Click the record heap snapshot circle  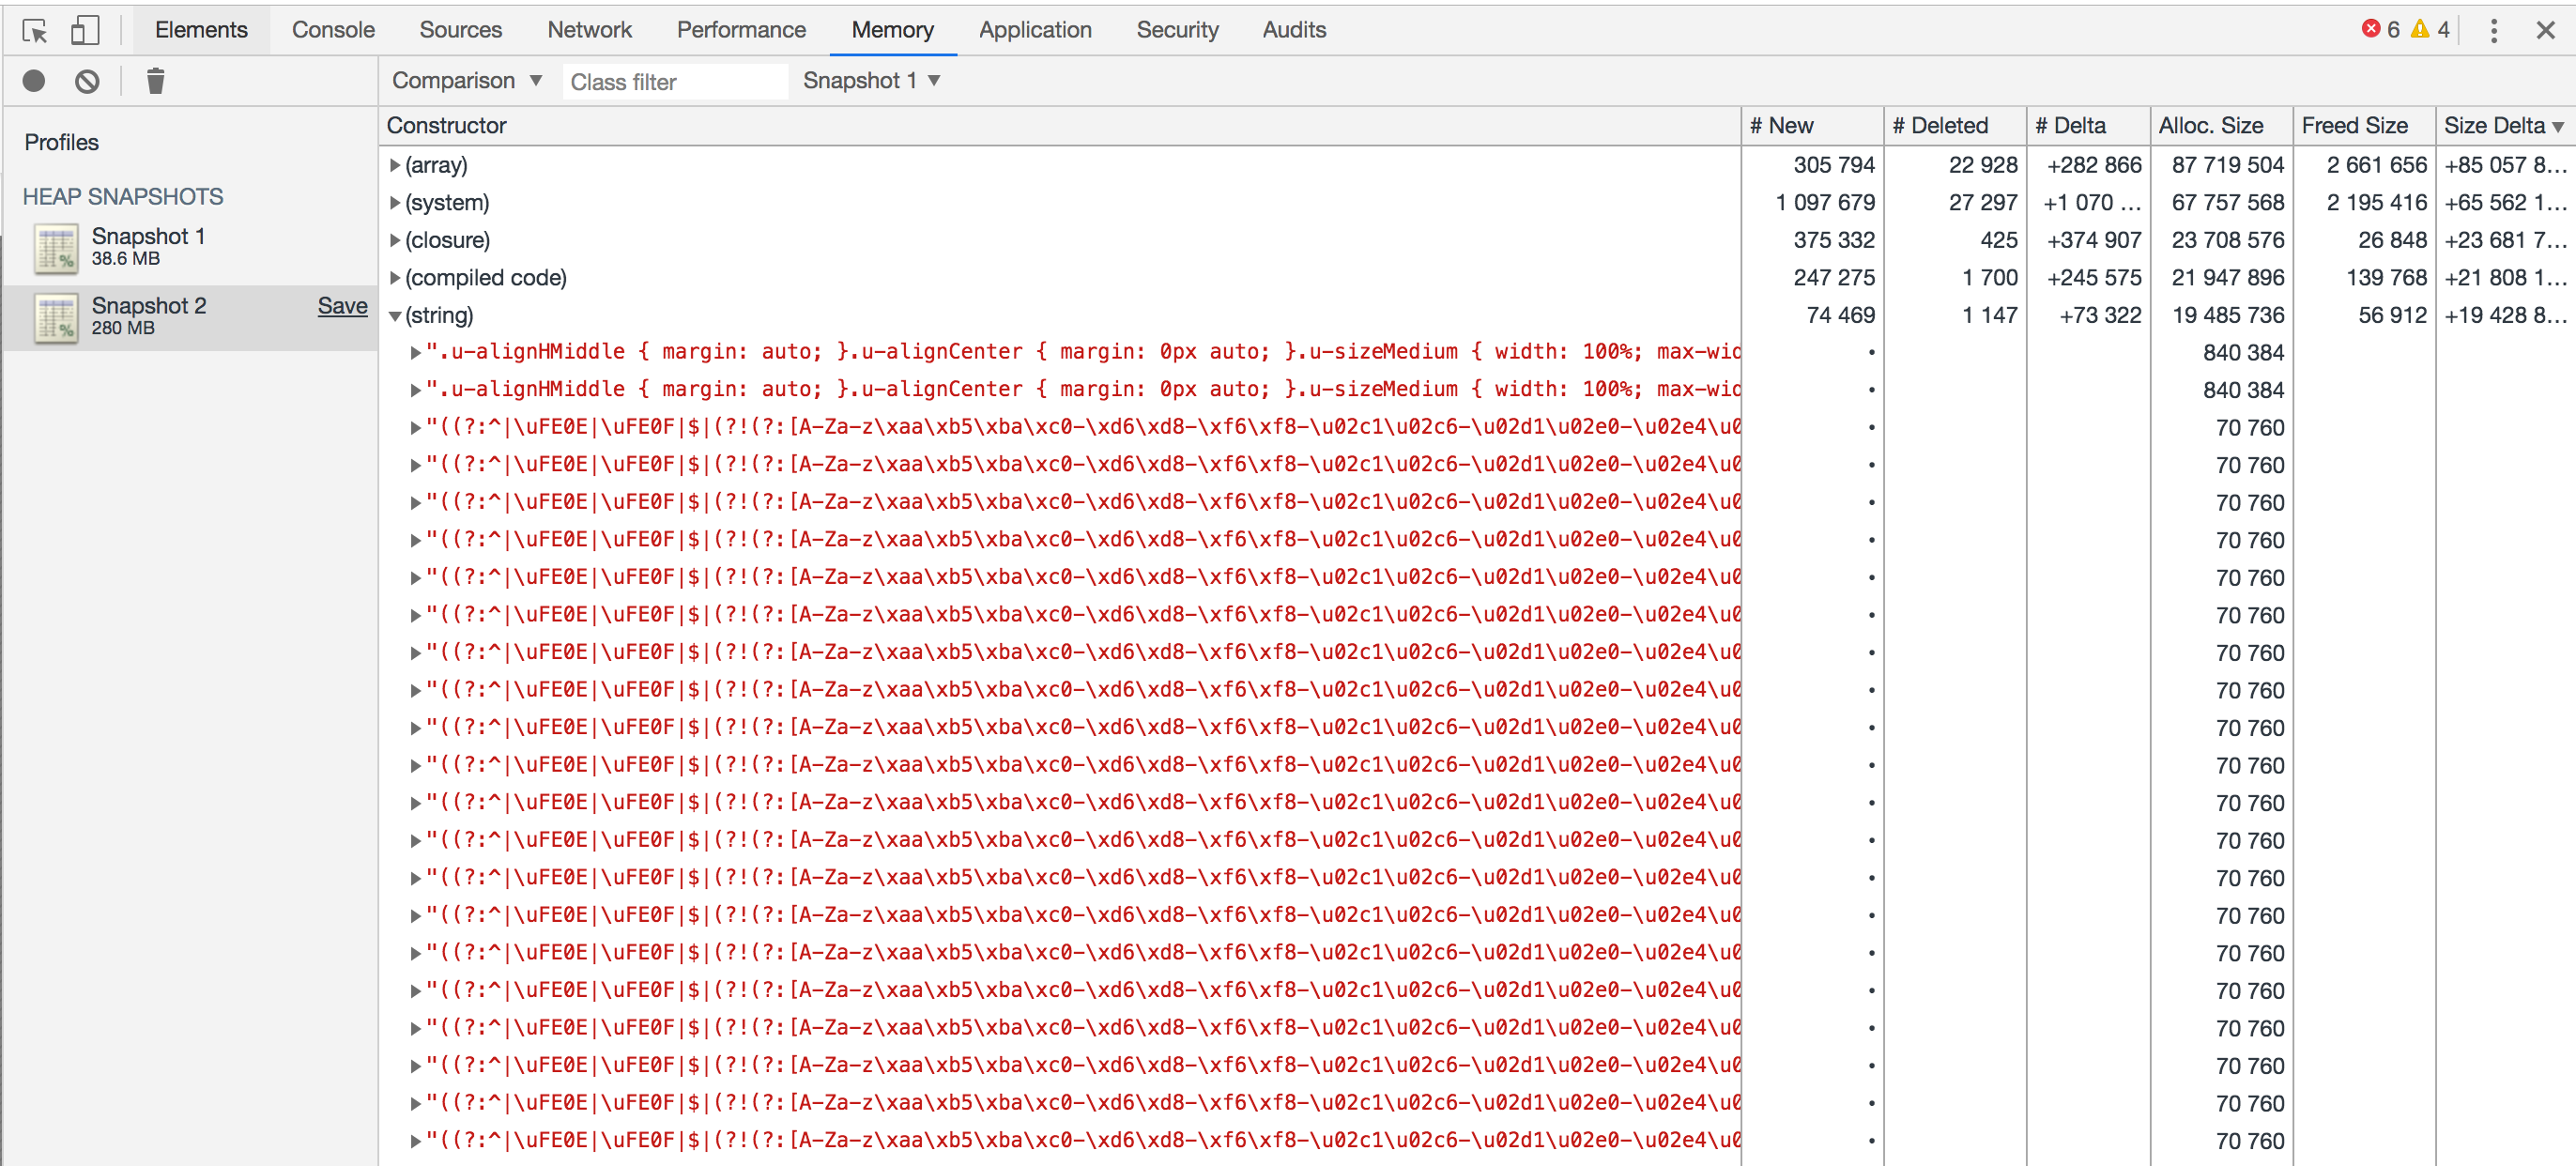pos(34,81)
